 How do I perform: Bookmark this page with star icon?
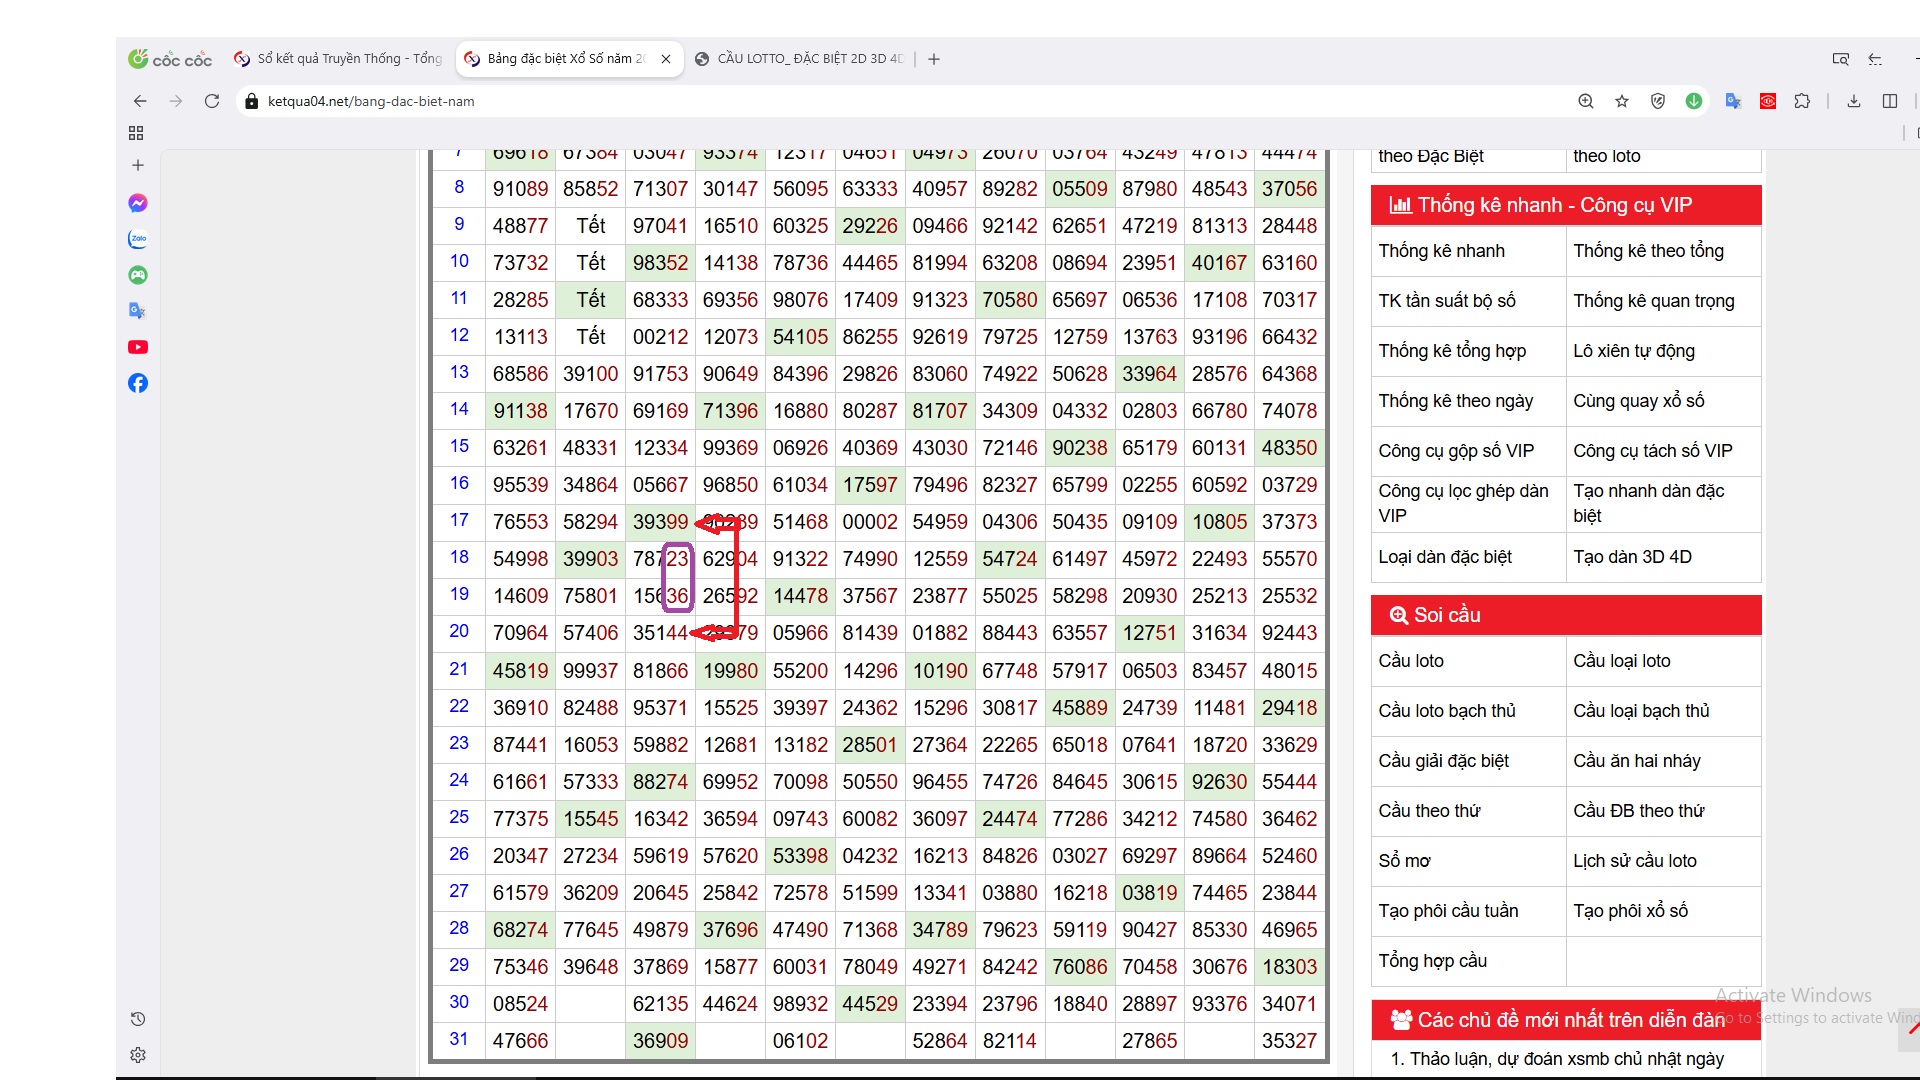[1622, 101]
